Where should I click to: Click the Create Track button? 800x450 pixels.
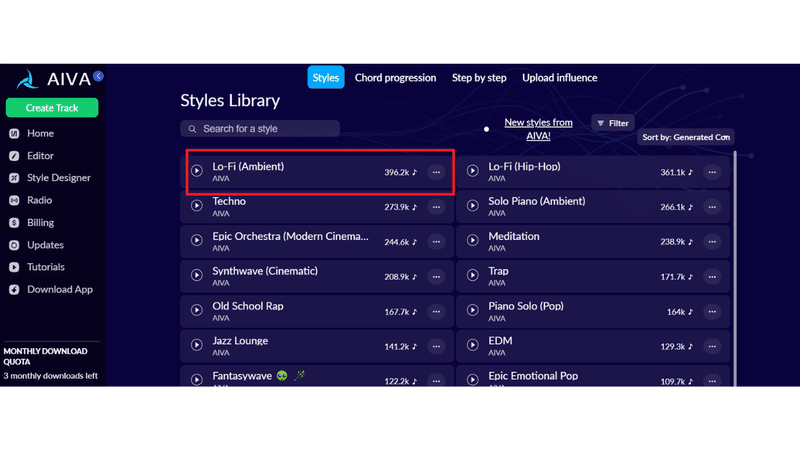[x=52, y=108]
